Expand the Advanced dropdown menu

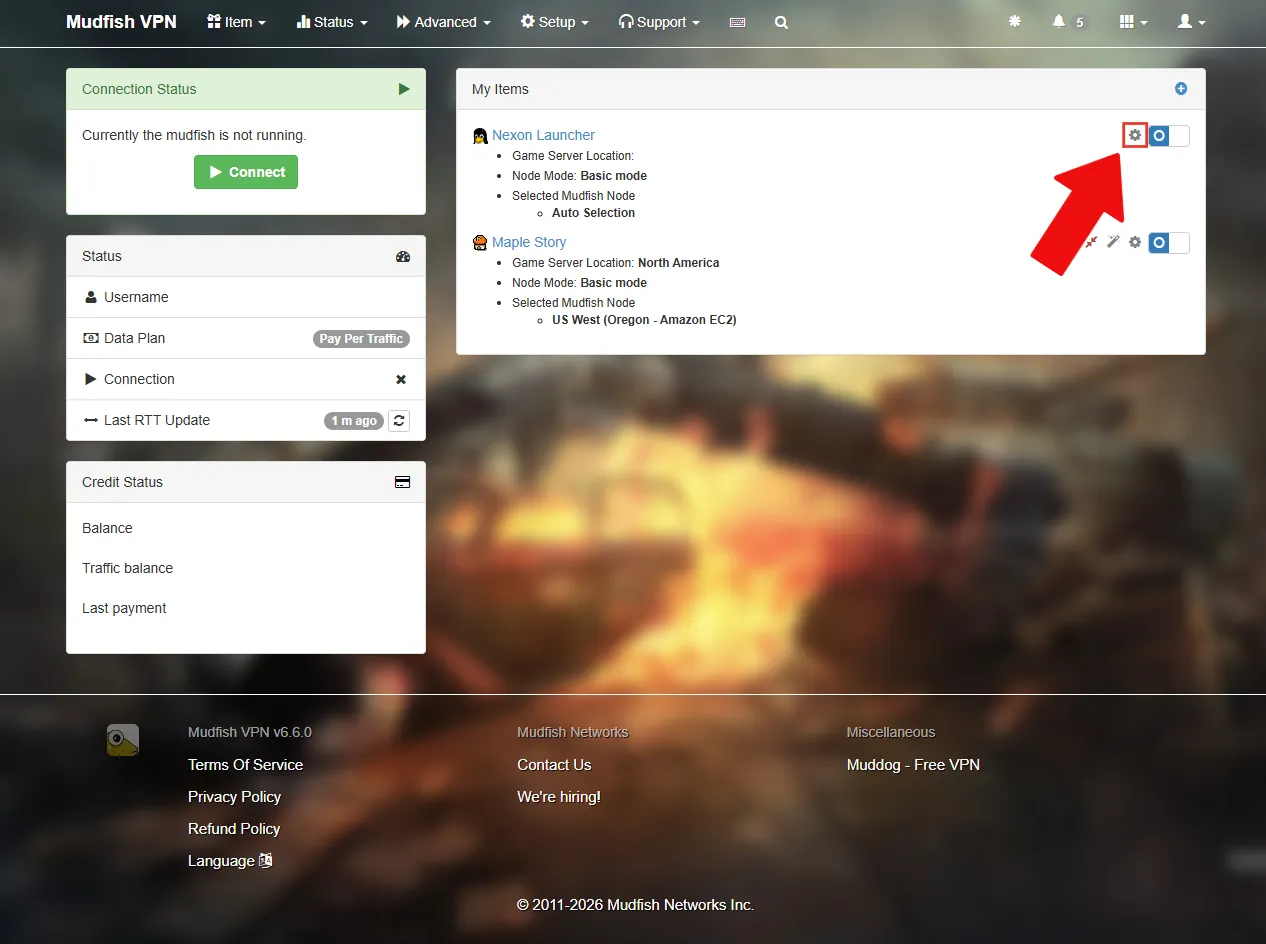pyautogui.click(x=443, y=22)
